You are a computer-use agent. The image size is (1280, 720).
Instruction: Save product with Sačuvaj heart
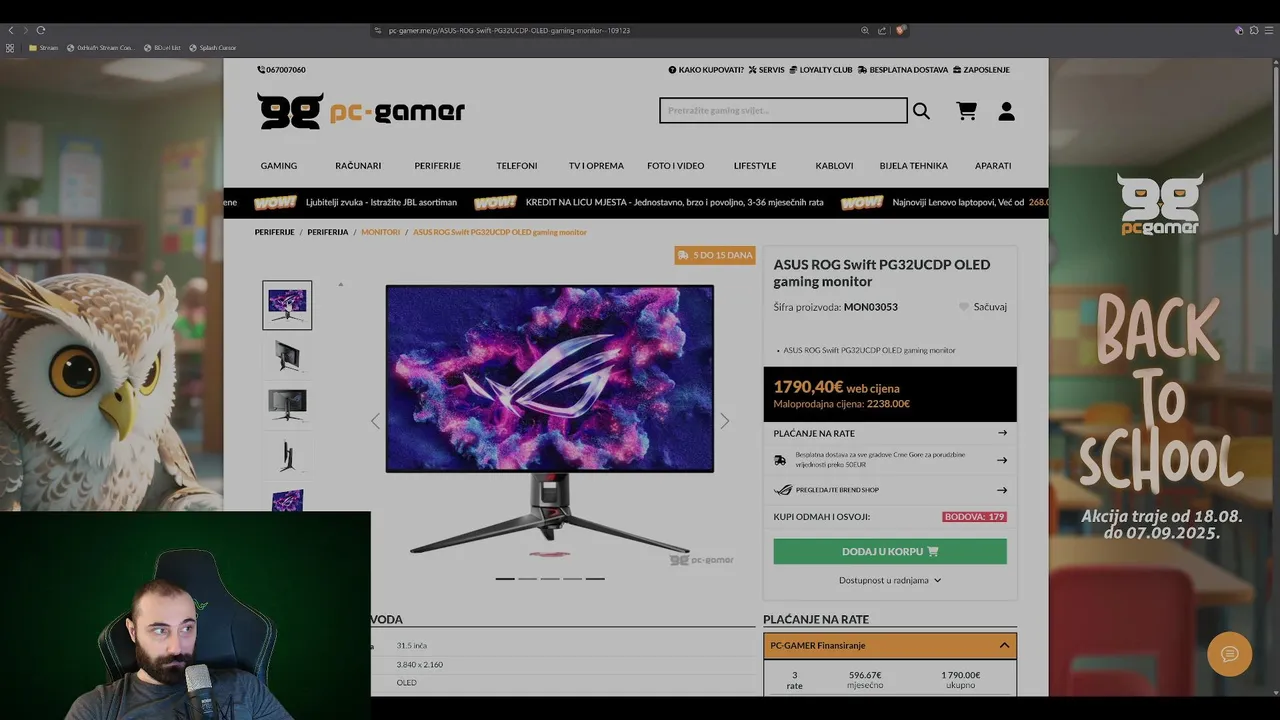tap(982, 307)
